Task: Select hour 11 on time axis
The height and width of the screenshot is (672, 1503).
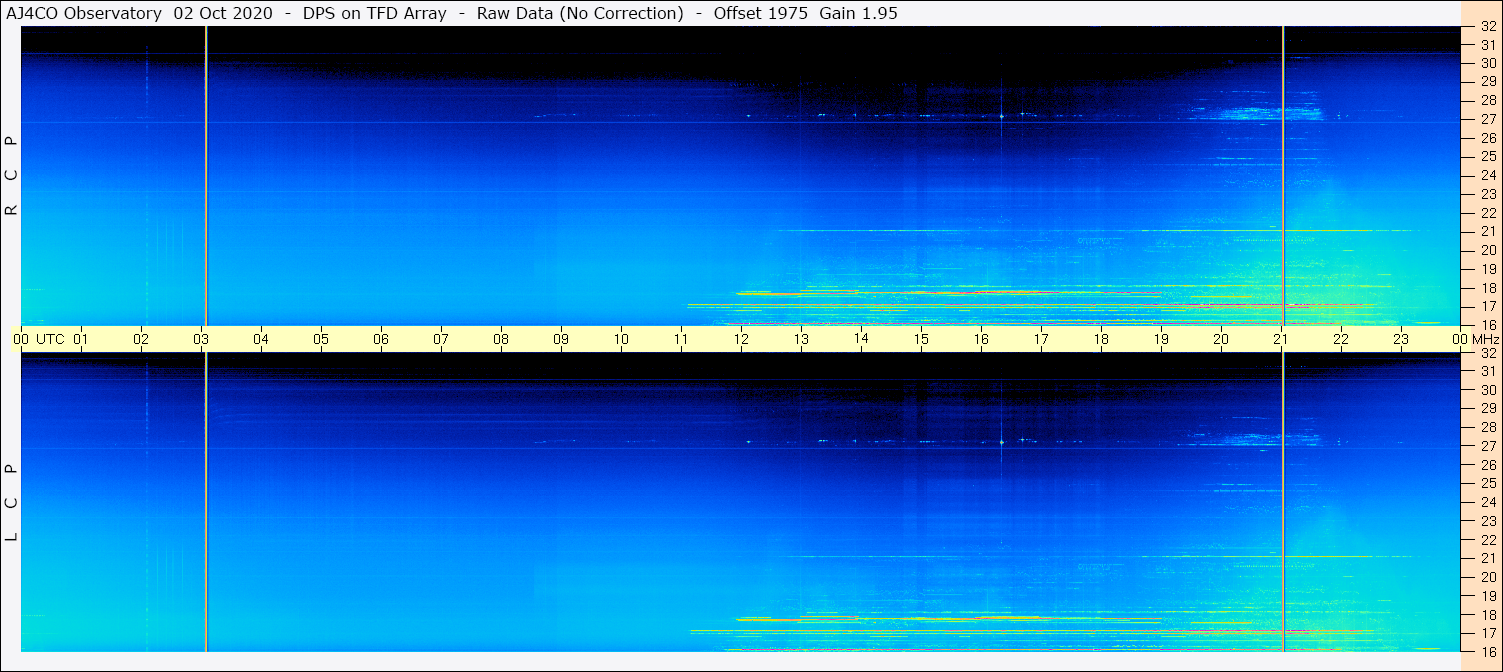Action: tap(681, 339)
